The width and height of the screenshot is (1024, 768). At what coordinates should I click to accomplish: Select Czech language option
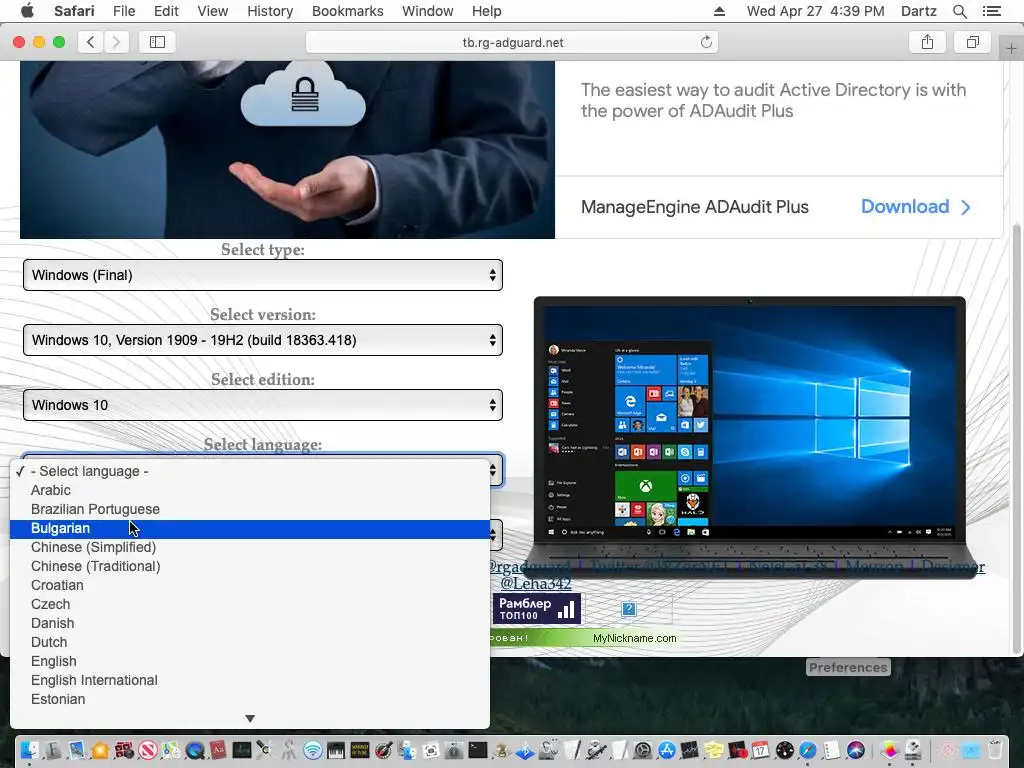point(249,604)
